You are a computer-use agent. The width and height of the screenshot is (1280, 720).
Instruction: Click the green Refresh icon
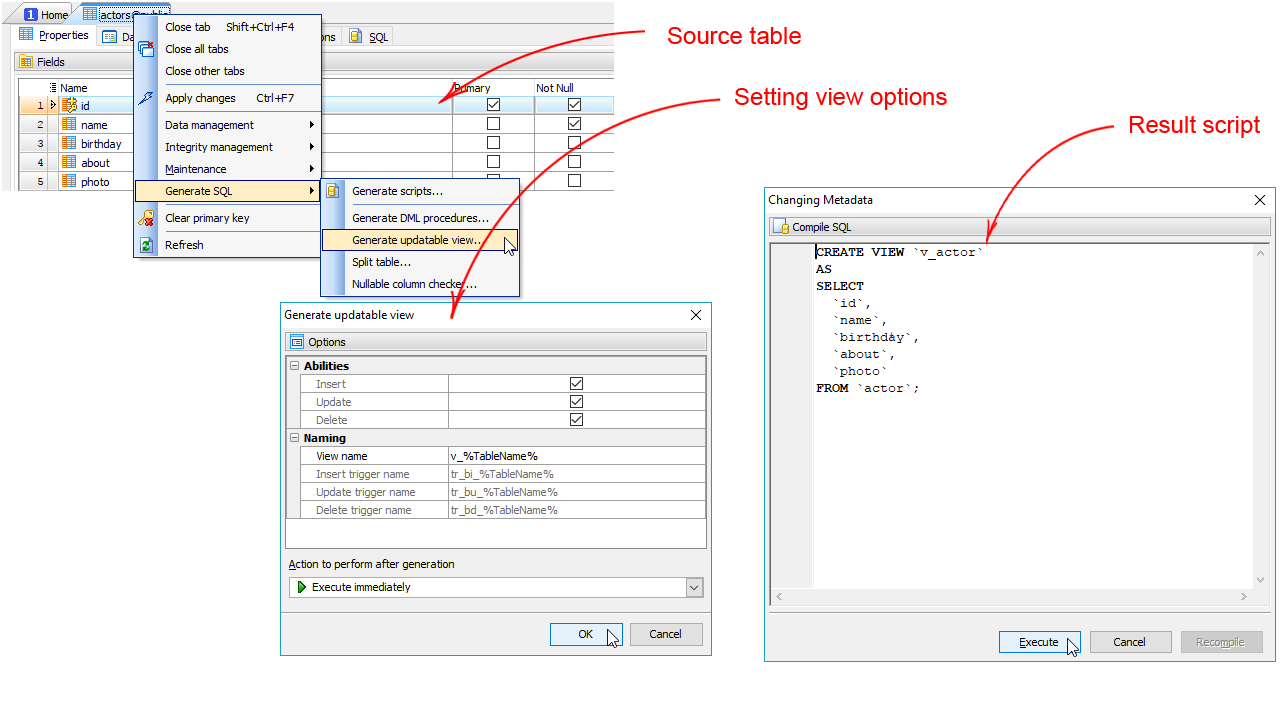tap(146, 245)
